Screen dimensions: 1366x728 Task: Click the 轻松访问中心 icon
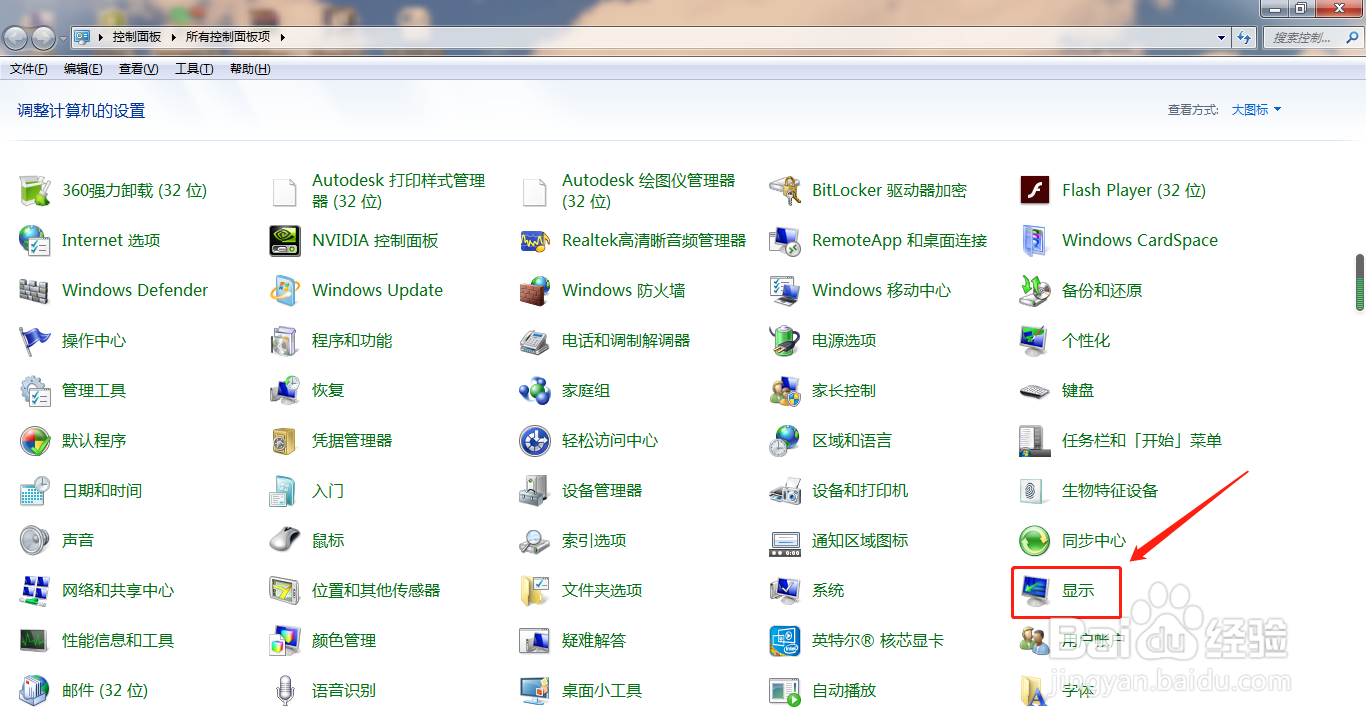[535, 440]
